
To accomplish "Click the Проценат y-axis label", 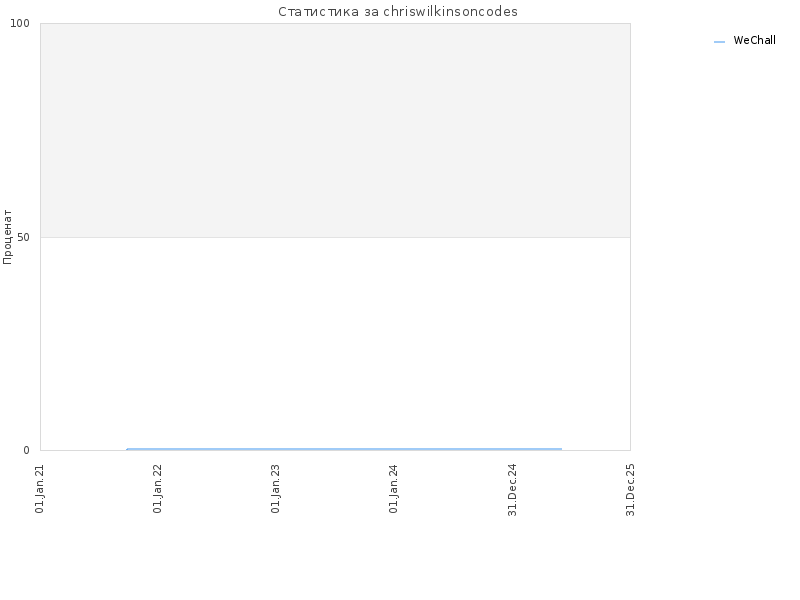I will point(7,237).
